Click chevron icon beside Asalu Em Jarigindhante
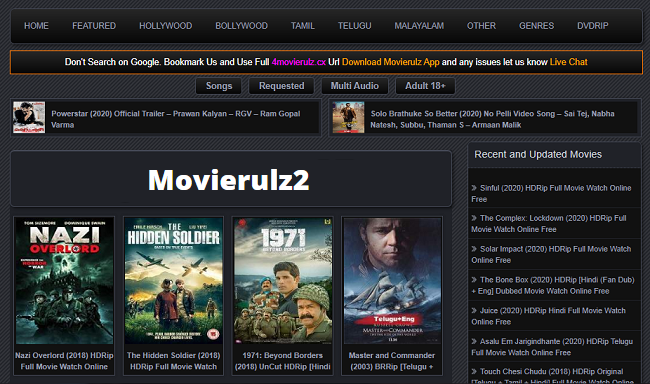The height and width of the screenshot is (384, 650). pyautogui.click(x=474, y=341)
